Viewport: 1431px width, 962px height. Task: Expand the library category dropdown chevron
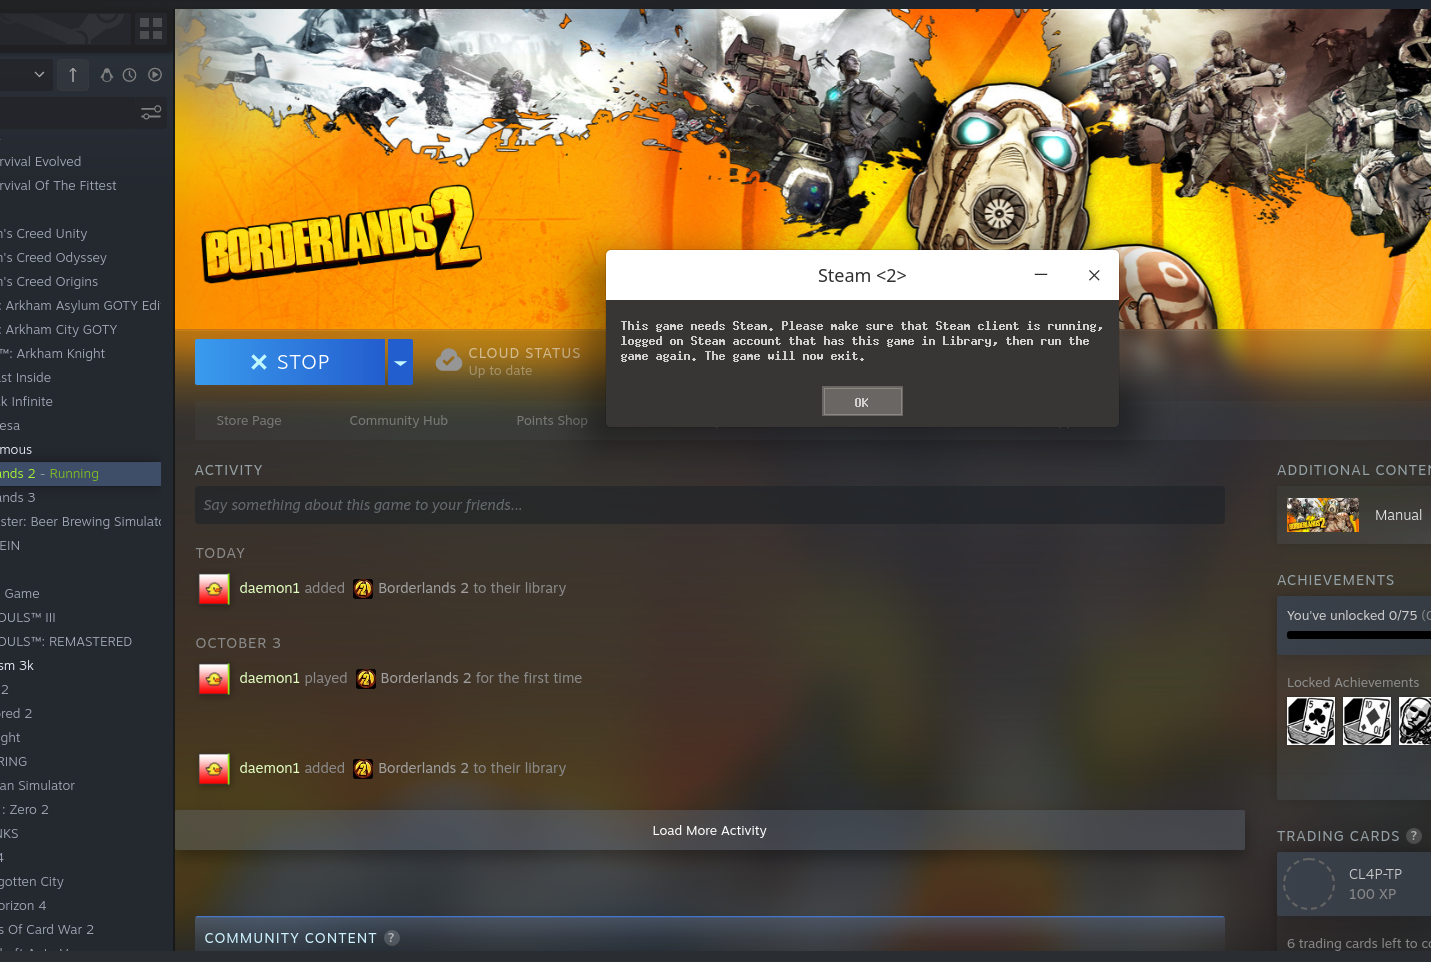coord(39,74)
